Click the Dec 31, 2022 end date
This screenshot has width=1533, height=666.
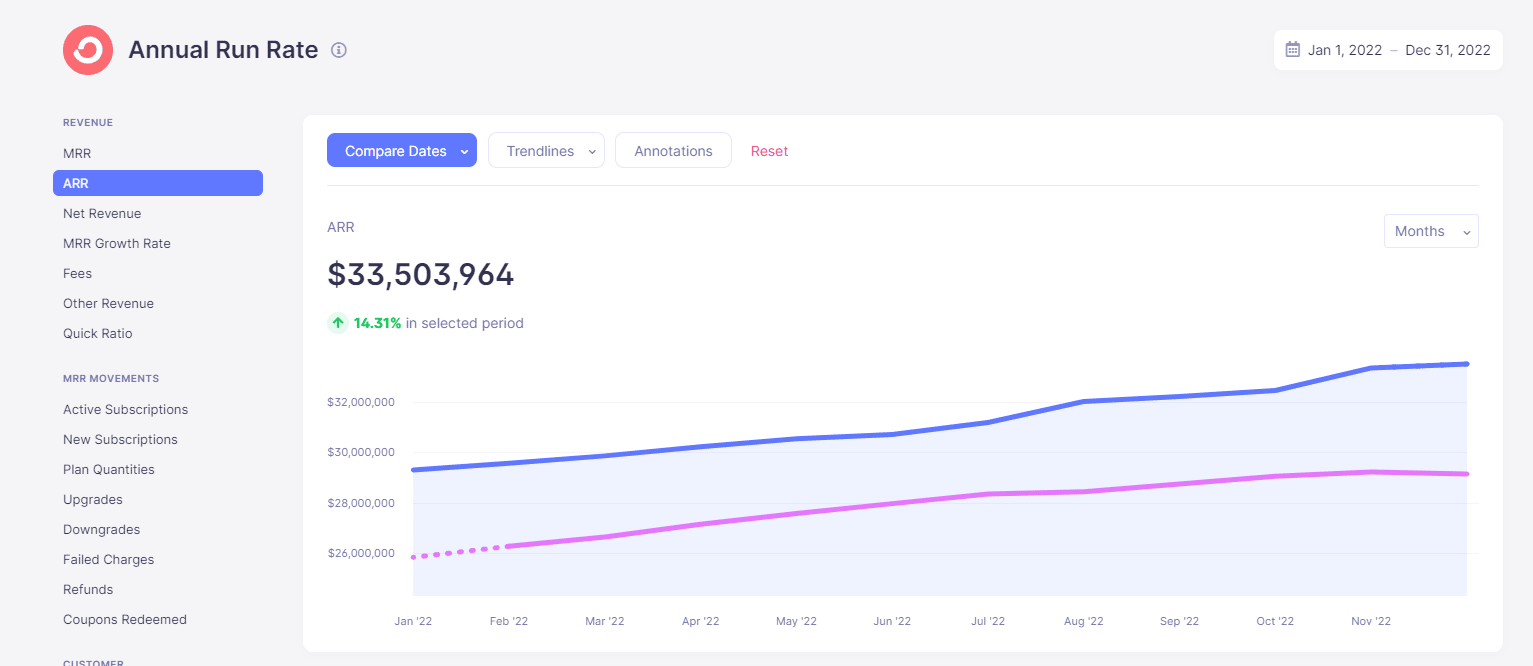(x=1447, y=50)
